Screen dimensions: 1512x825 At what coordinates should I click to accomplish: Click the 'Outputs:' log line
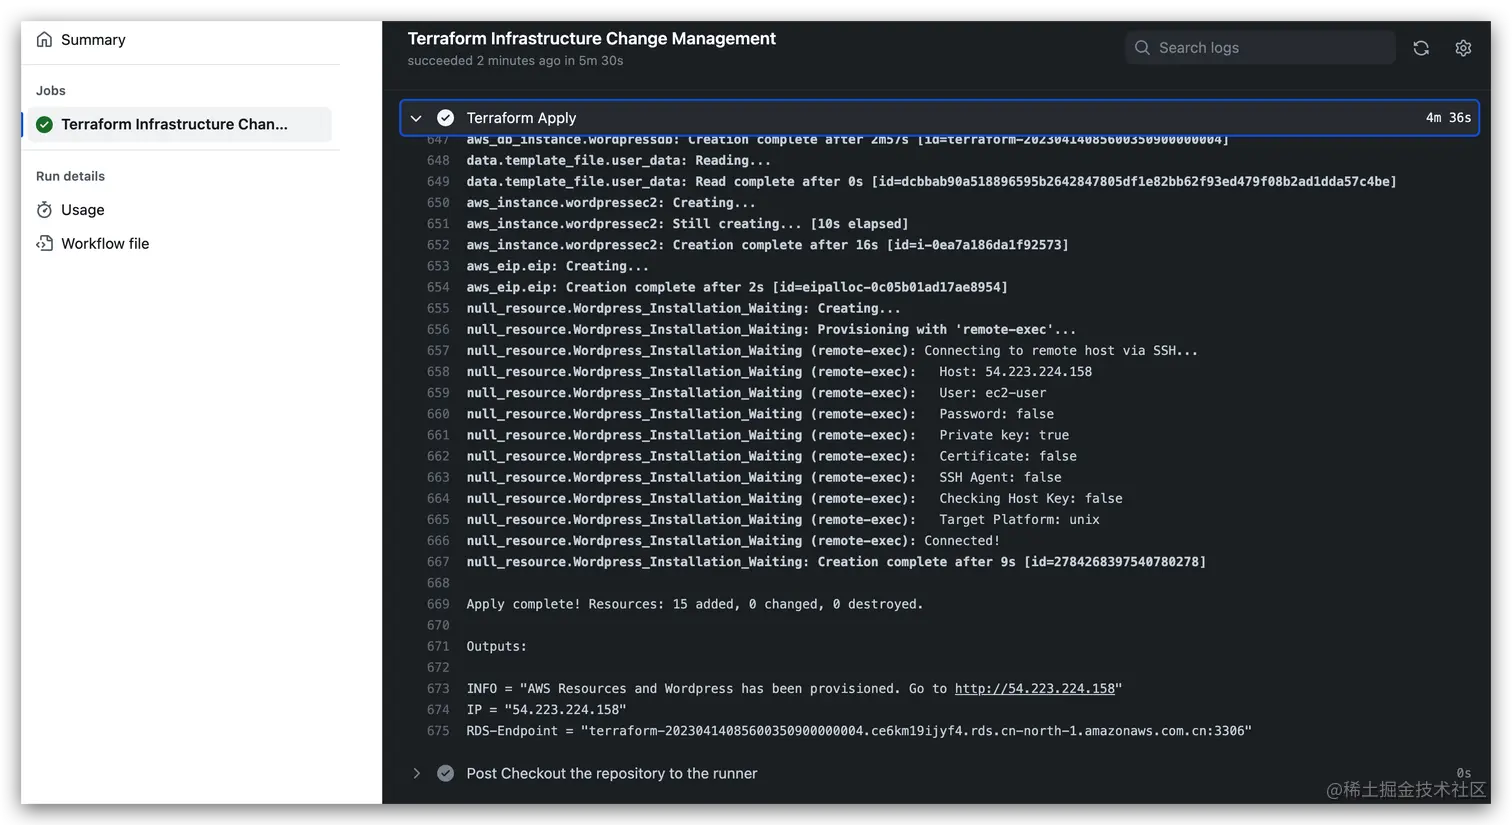point(496,647)
